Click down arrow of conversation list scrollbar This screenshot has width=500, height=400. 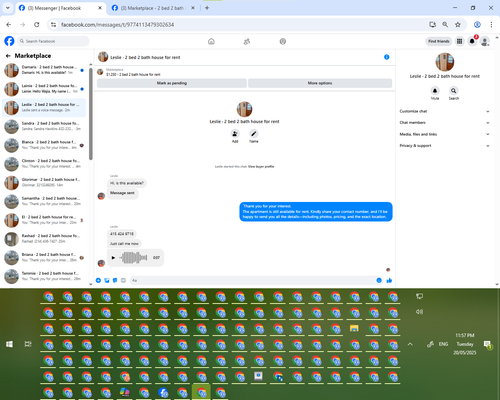click(x=91, y=284)
